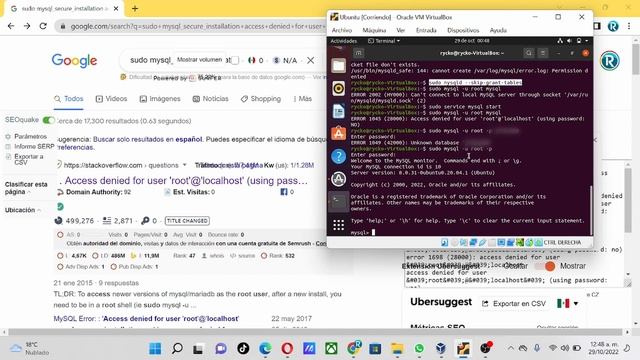Click the TITLE CHANGED badge
The image size is (640, 360).
pos(187,221)
